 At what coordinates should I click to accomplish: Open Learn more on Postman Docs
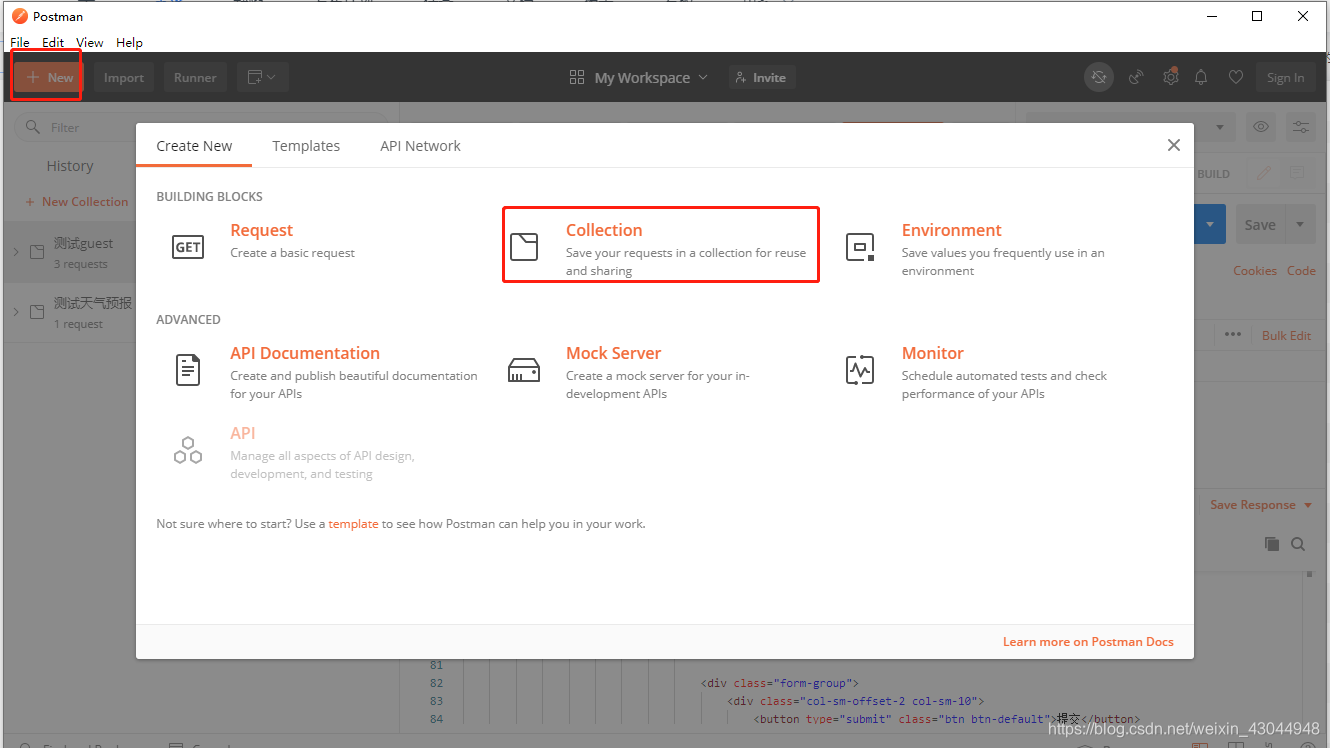(1088, 641)
